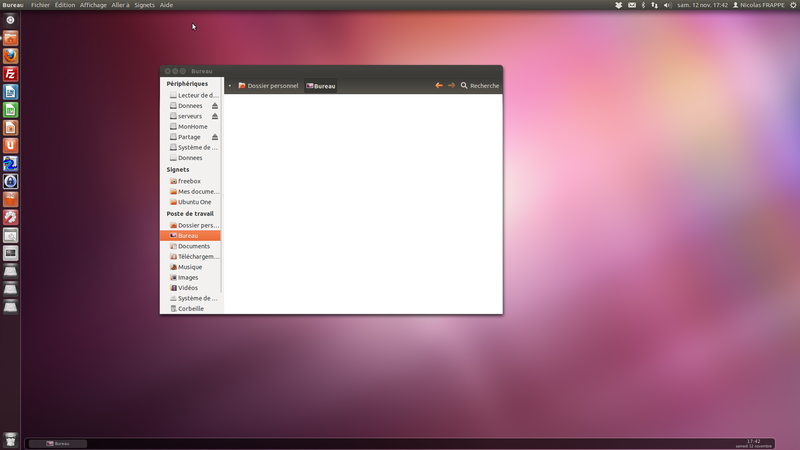Viewport: 800px width, 450px height.
Task: Open Corbeille in the sidebar
Action: [190, 309]
